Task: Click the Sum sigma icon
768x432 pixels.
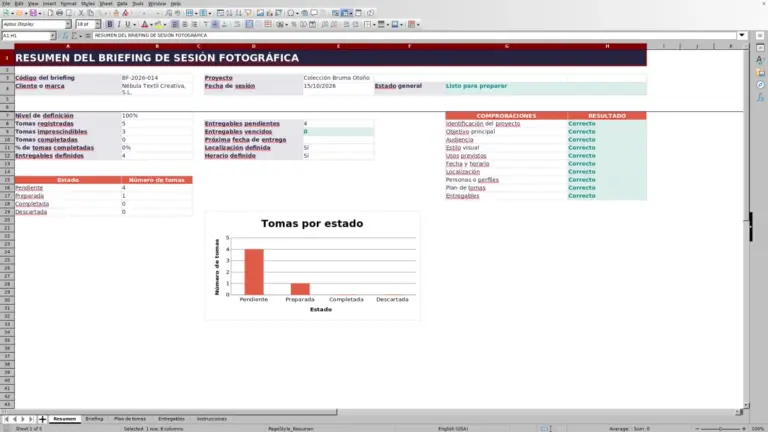Action: point(73,35)
